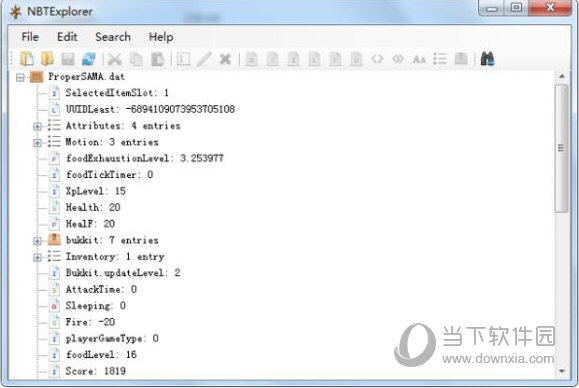579x388 pixels.
Task: Select the AttackTime: 0 row
Action: 101,289
